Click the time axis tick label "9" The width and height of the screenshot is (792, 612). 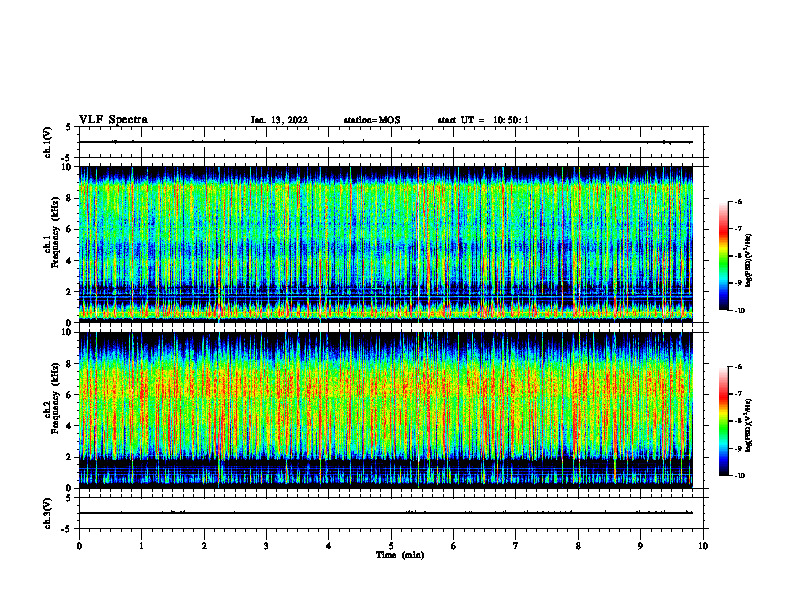click(640, 546)
